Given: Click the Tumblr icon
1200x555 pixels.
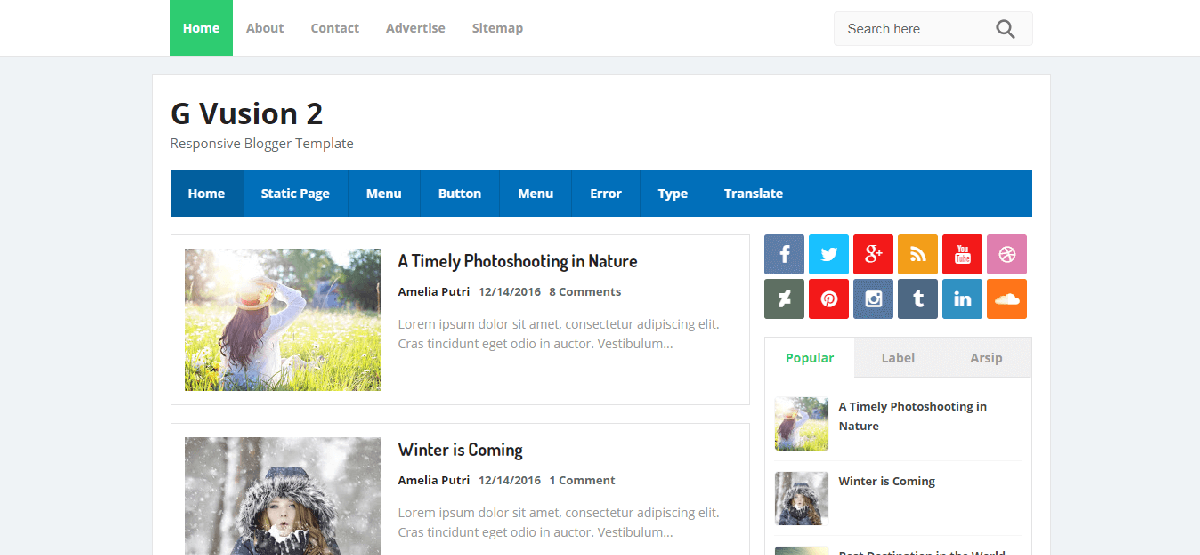Looking at the screenshot, I should coord(918,299).
